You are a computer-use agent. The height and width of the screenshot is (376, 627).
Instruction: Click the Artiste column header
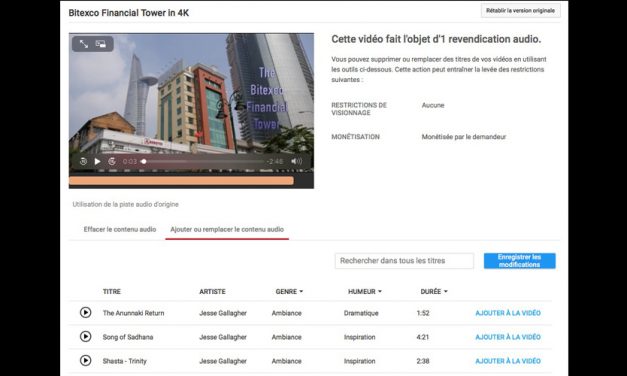(x=212, y=292)
